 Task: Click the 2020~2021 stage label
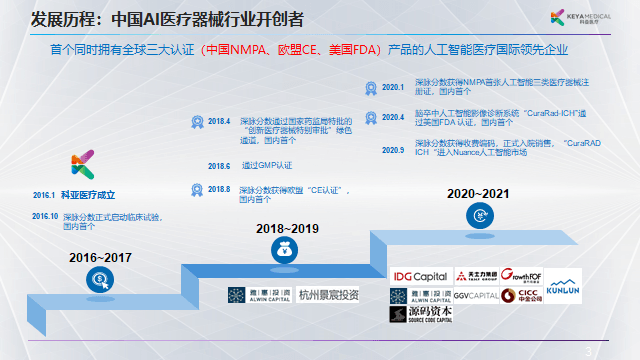coord(478,193)
